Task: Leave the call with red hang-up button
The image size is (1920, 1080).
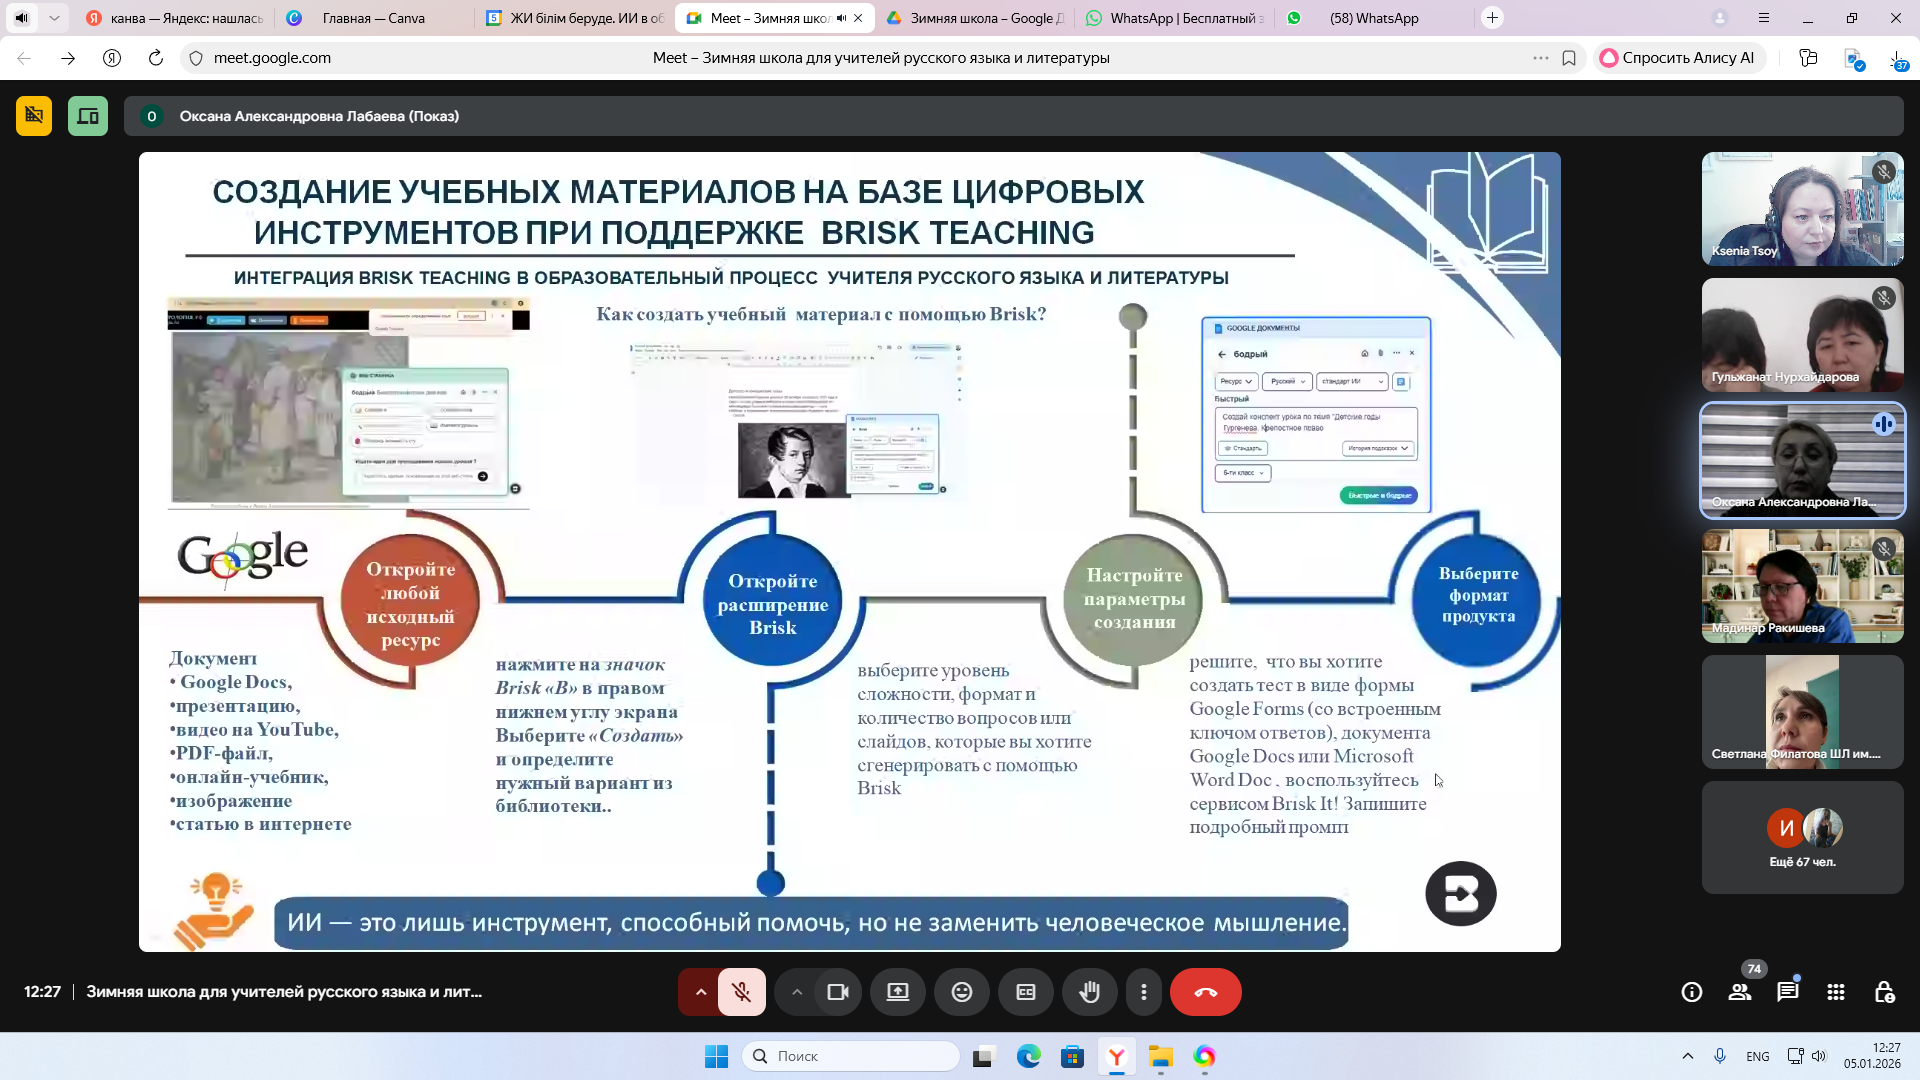Action: (1206, 991)
